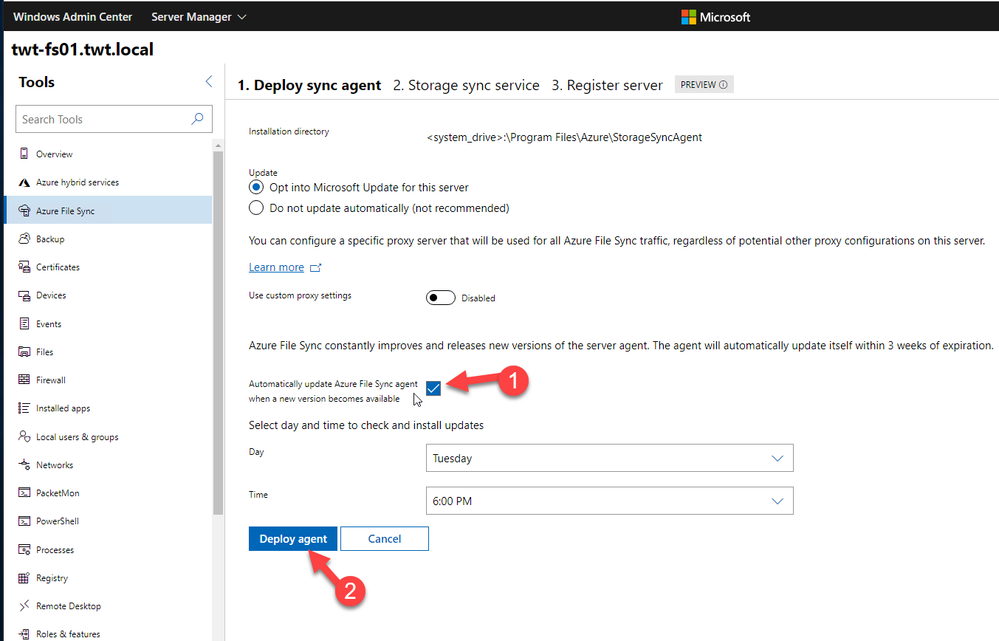Switch to Storage sync service step
The height and width of the screenshot is (641, 999).
coord(466,85)
